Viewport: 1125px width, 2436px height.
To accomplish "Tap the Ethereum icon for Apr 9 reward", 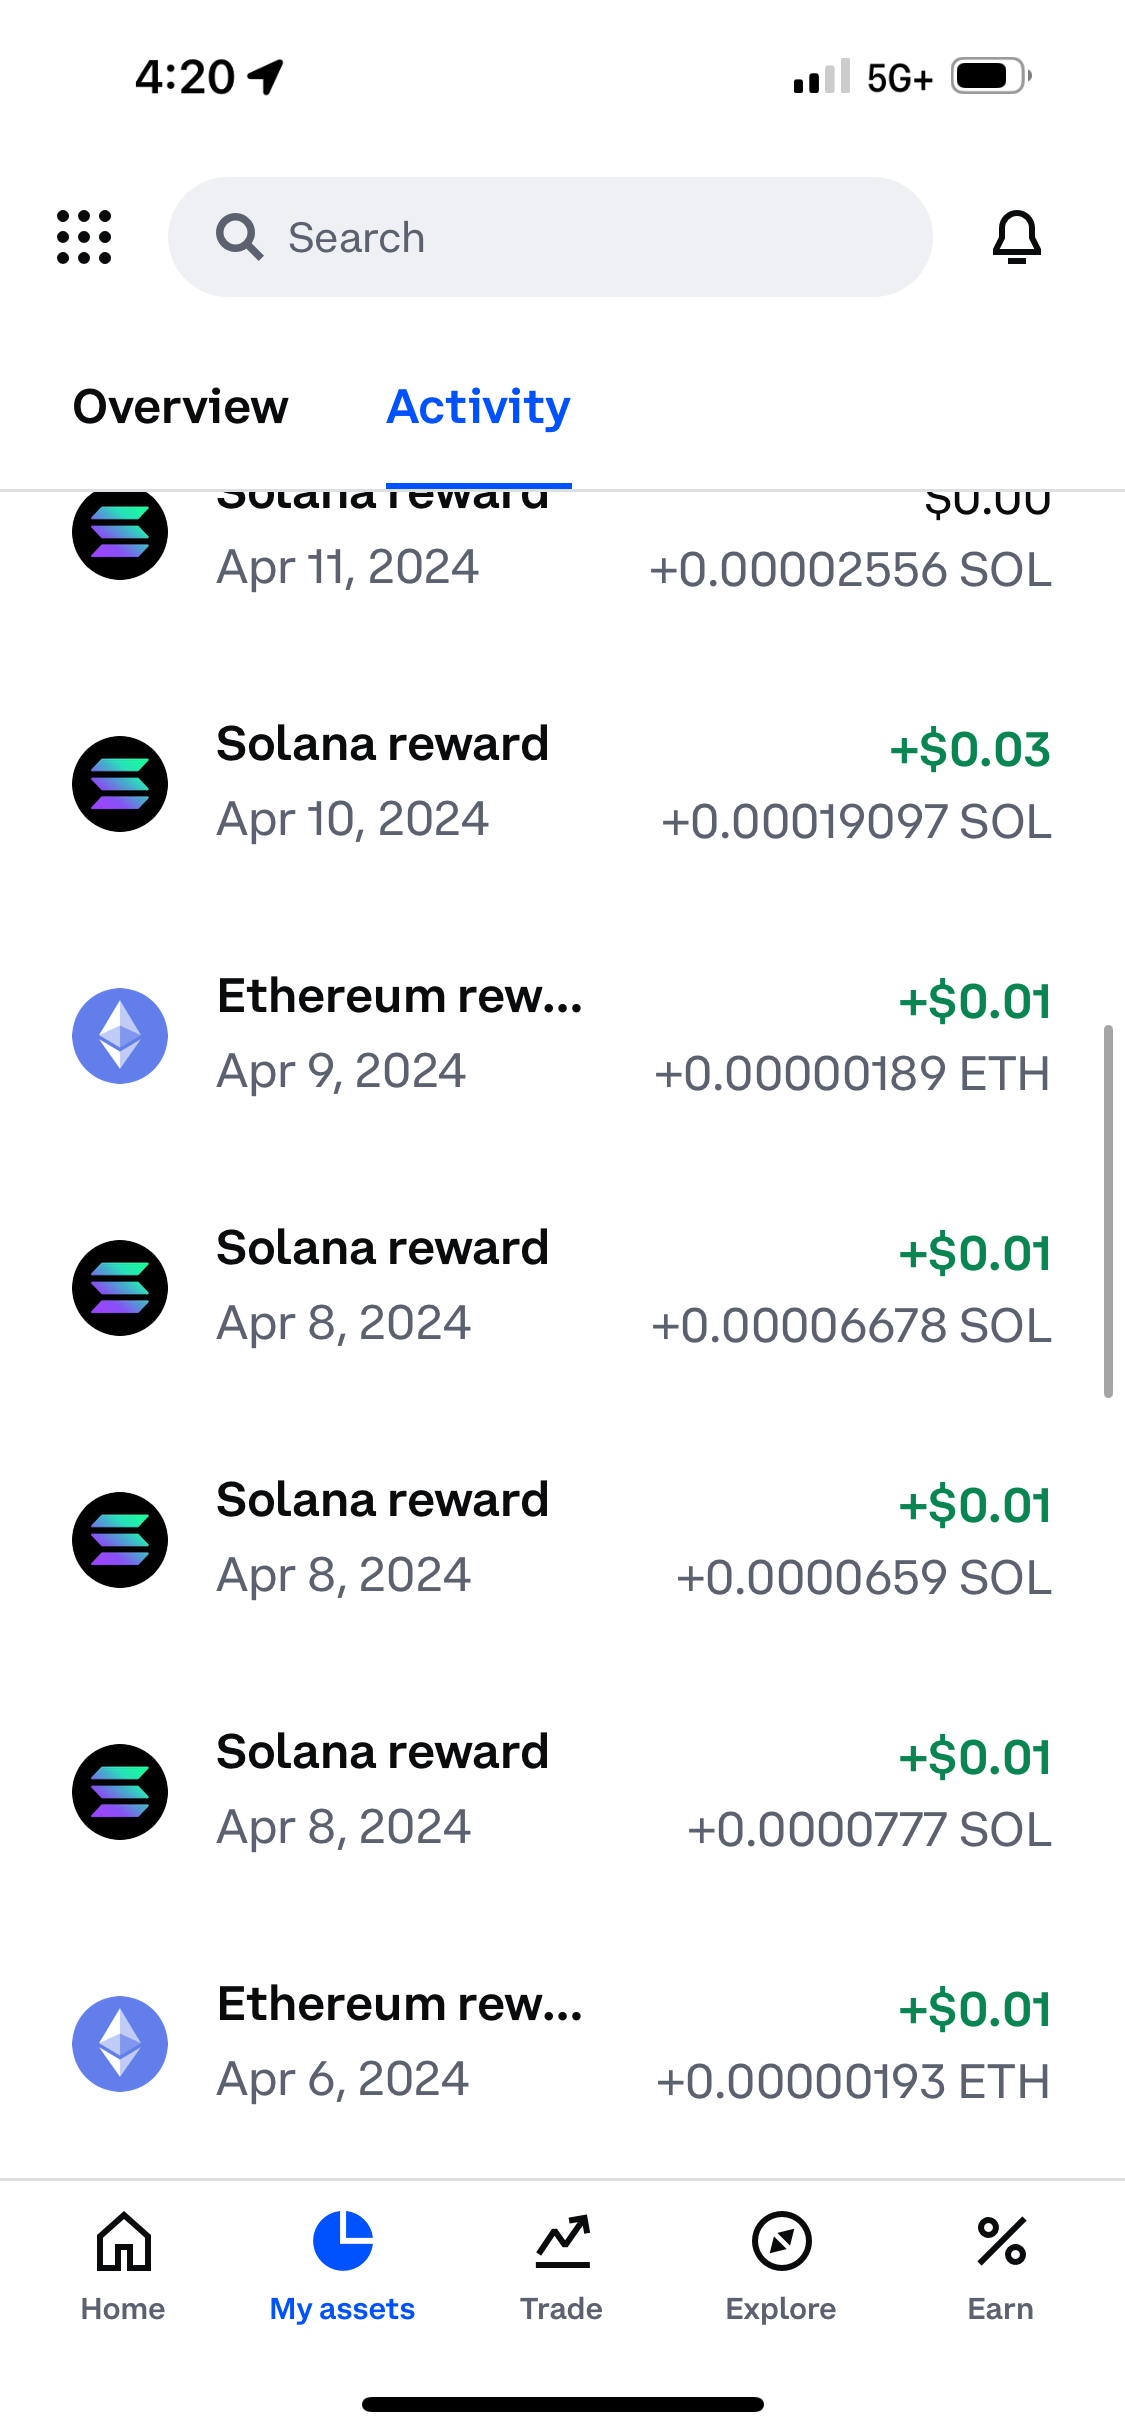I will pos(120,1036).
